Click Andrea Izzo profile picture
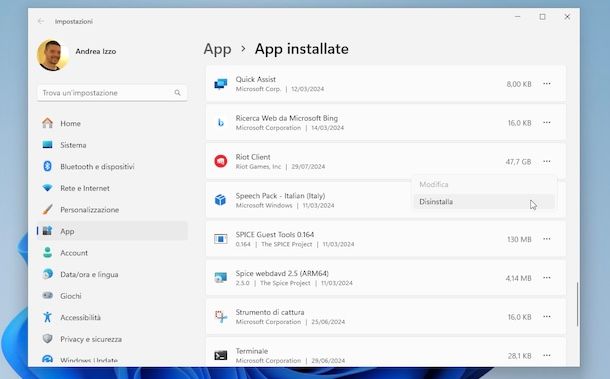610x379 pixels. click(x=52, y=55)
